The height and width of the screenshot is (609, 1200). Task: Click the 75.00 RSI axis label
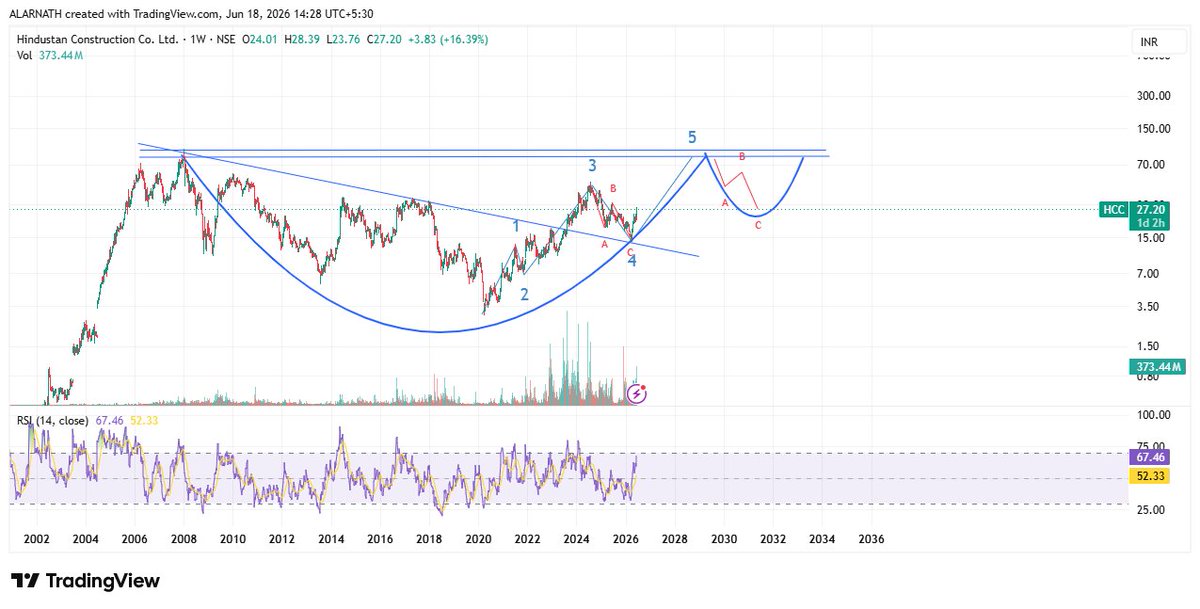tap(1149, 446)
